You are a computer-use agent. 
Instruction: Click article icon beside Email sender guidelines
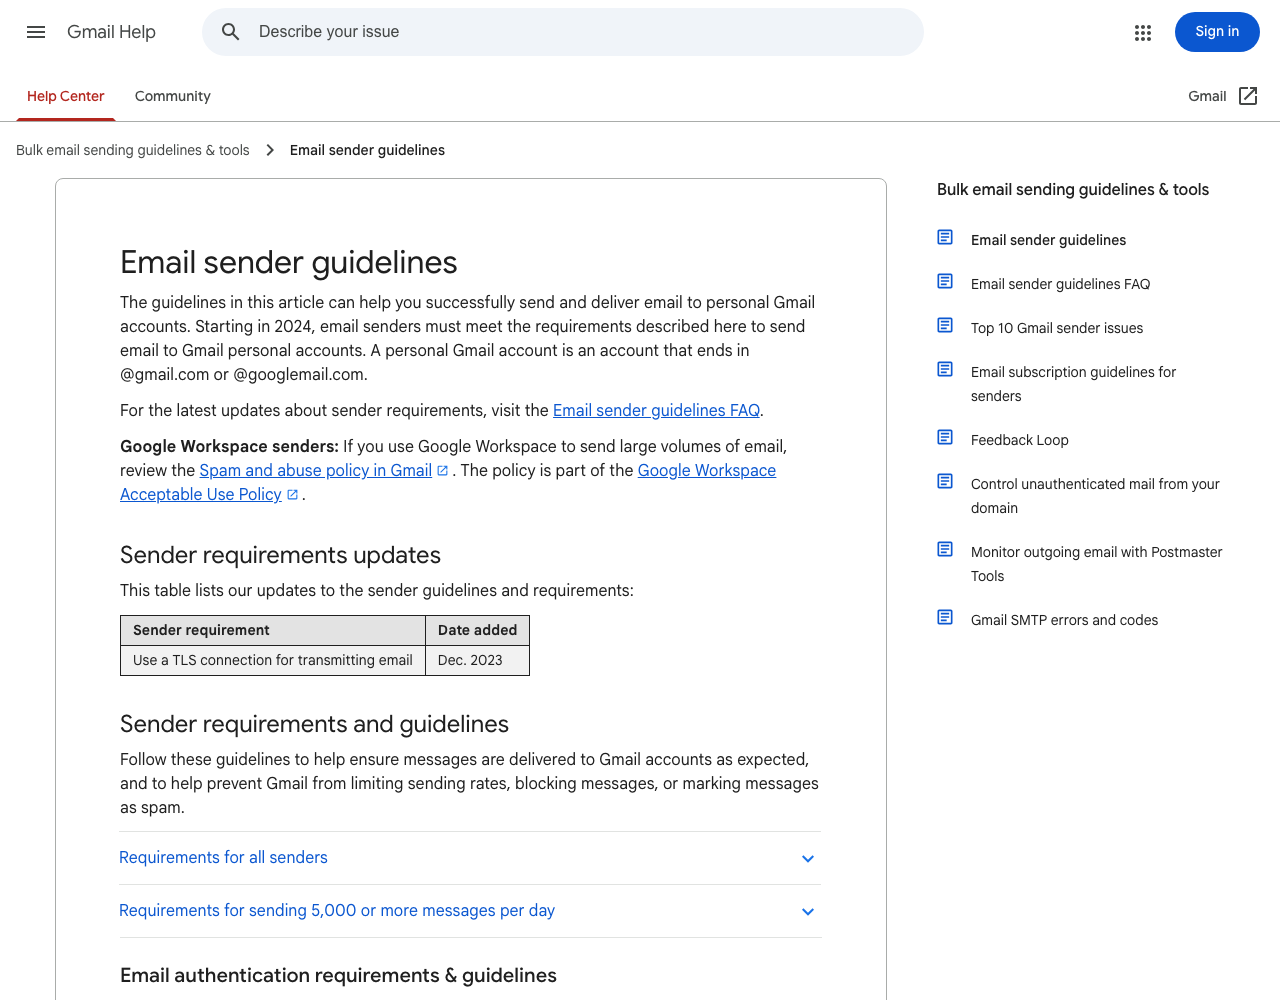945,237
